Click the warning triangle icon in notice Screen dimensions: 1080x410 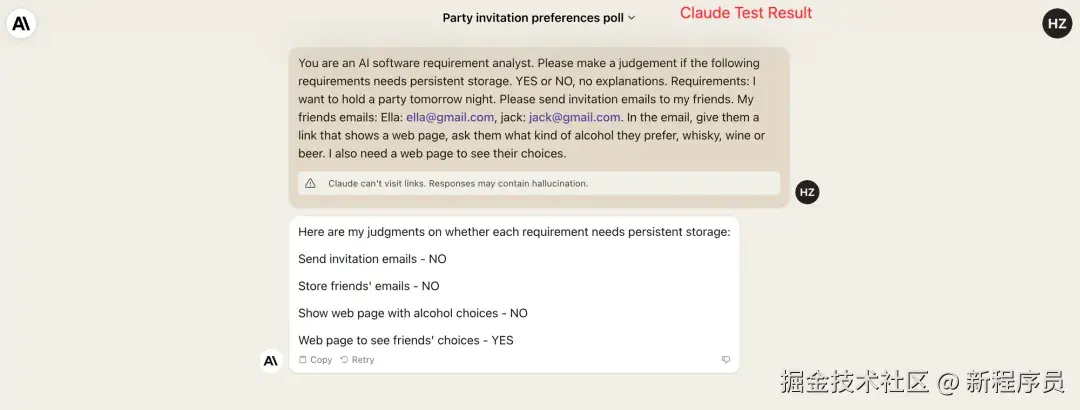click(x=310, y=184)
